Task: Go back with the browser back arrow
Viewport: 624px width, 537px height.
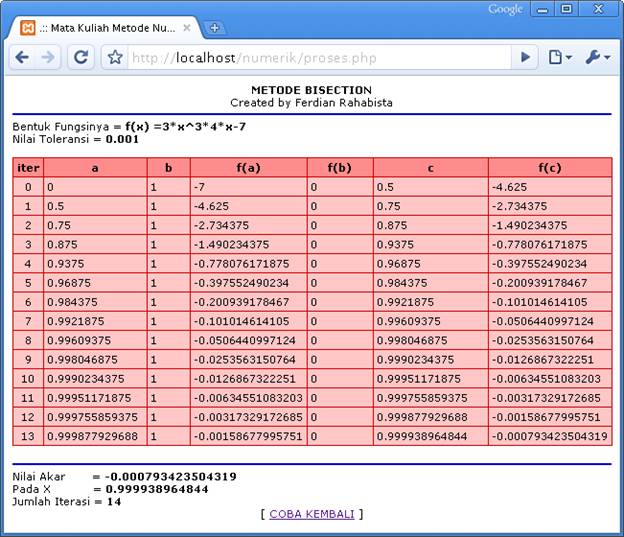Action: 22,57
